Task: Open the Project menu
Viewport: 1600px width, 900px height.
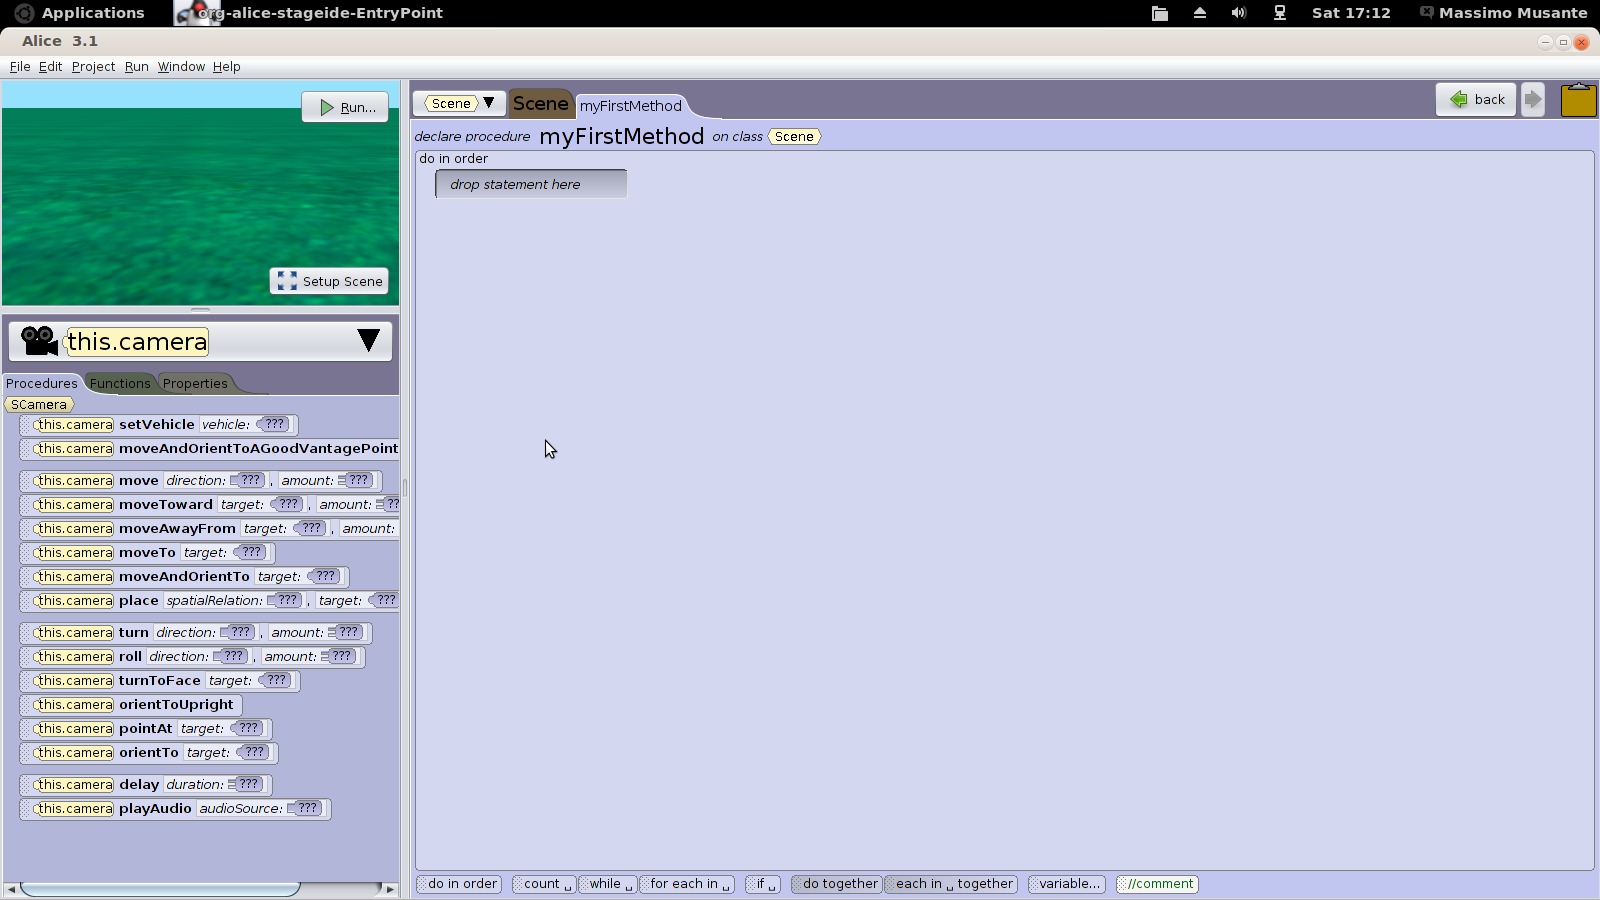Action: [x=93, y=67]
